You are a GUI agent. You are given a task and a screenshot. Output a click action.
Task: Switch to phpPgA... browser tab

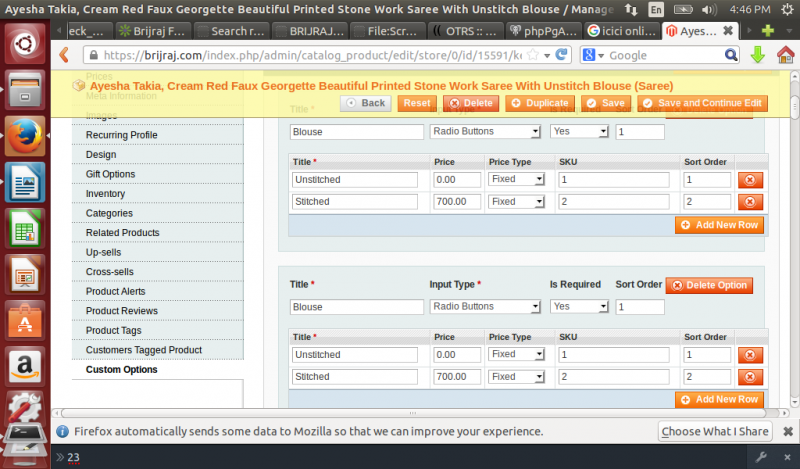coord(544,31)
